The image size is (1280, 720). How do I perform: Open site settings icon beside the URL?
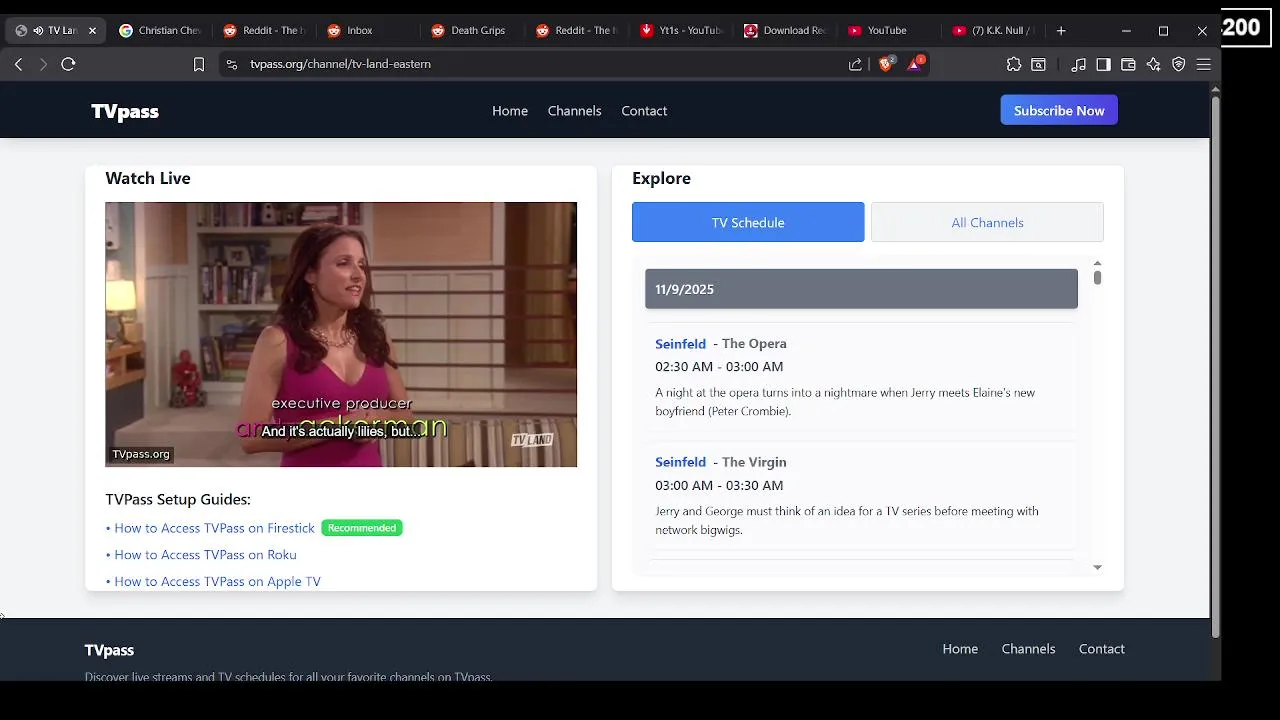(x=231, y=64)
